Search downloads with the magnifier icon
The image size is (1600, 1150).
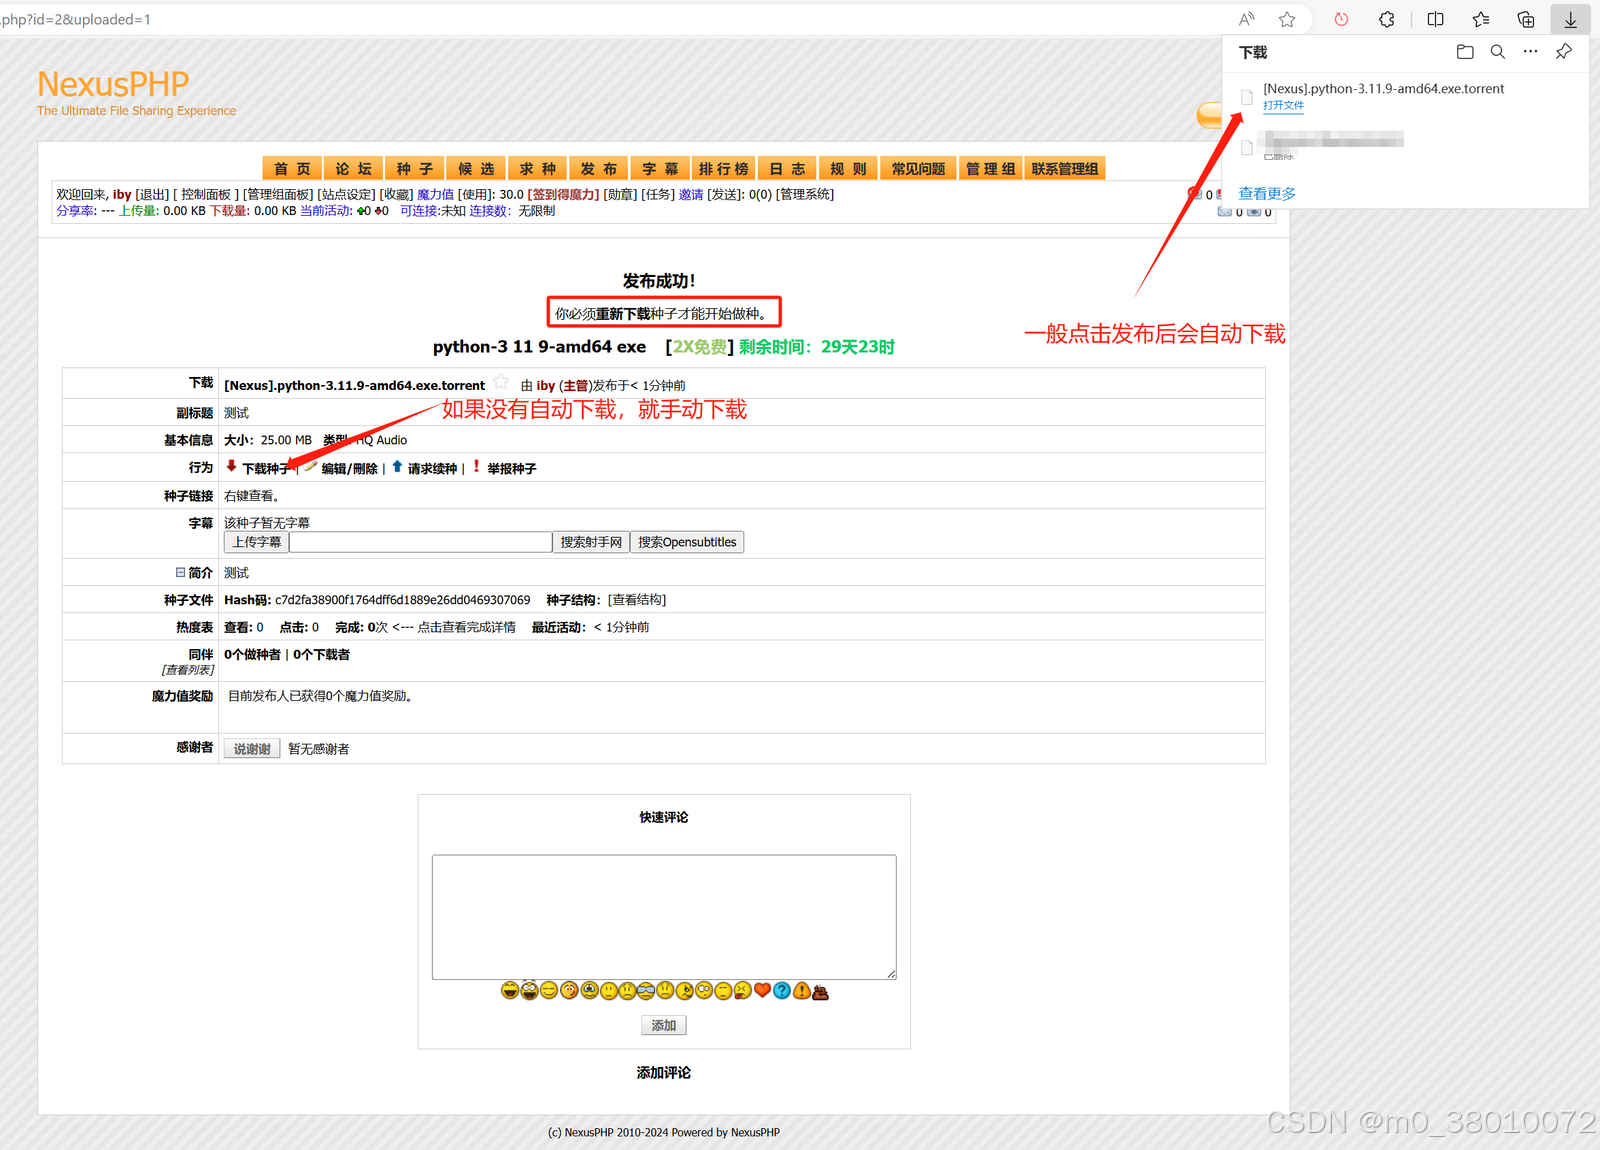click(1497, 52)
